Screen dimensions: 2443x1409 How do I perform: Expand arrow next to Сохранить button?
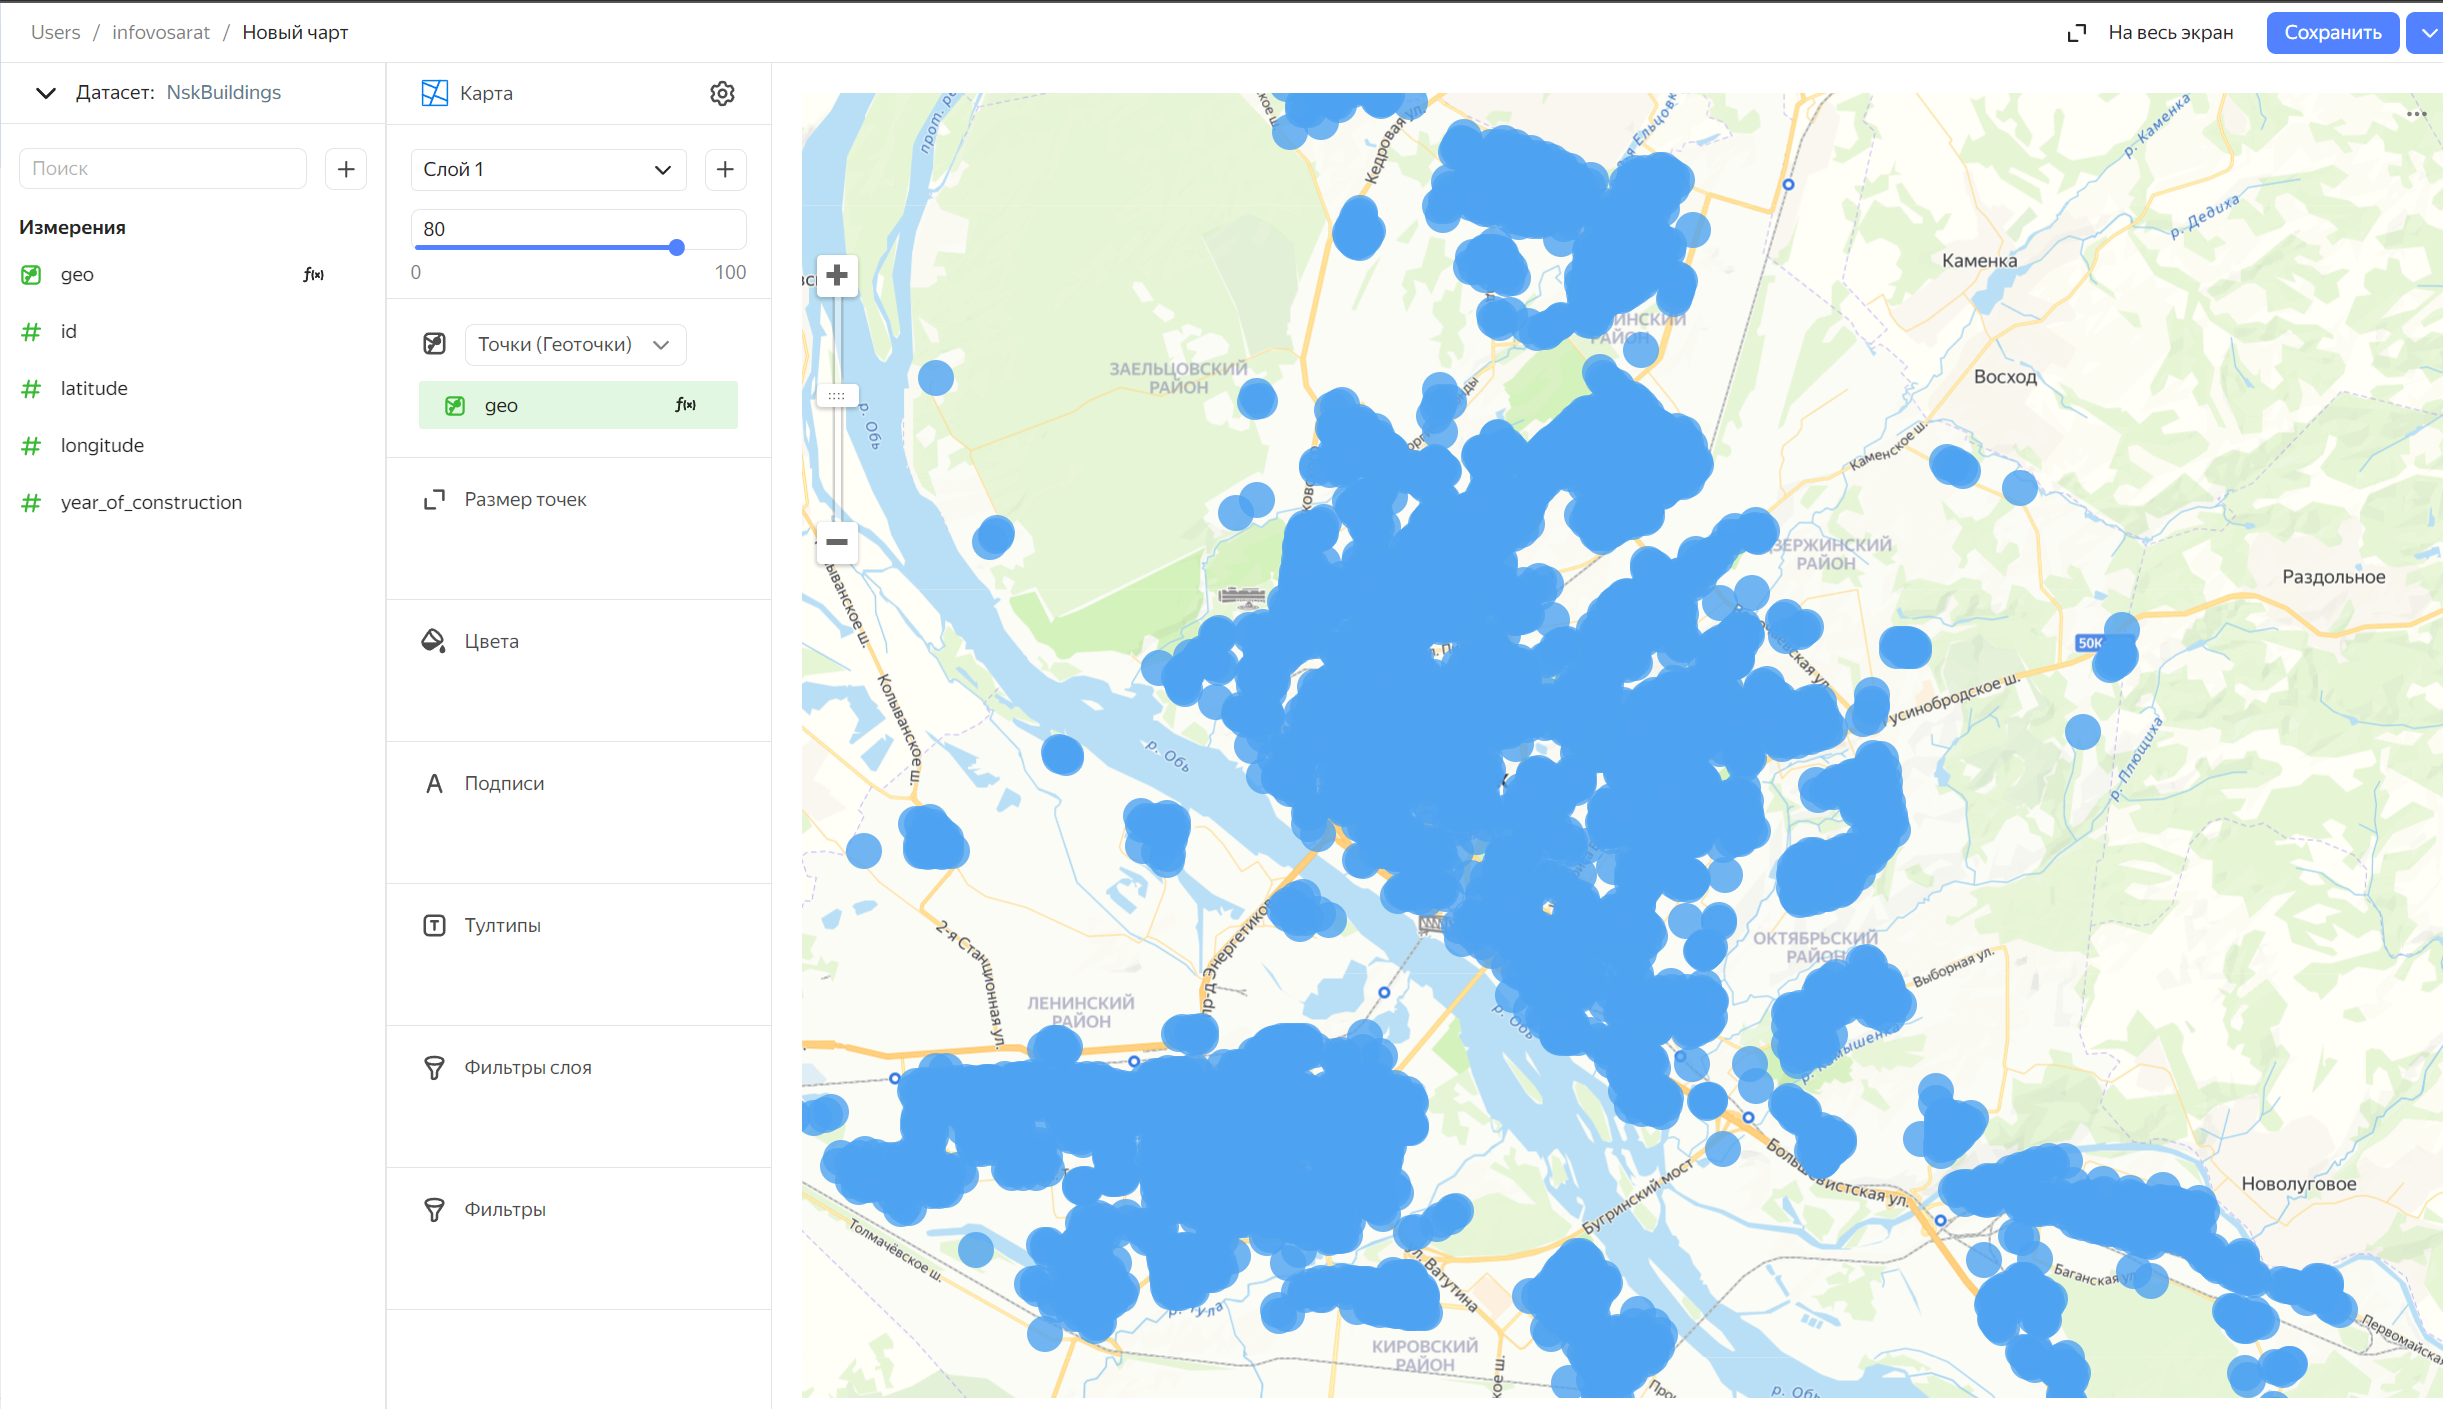tap(2428, 33)
